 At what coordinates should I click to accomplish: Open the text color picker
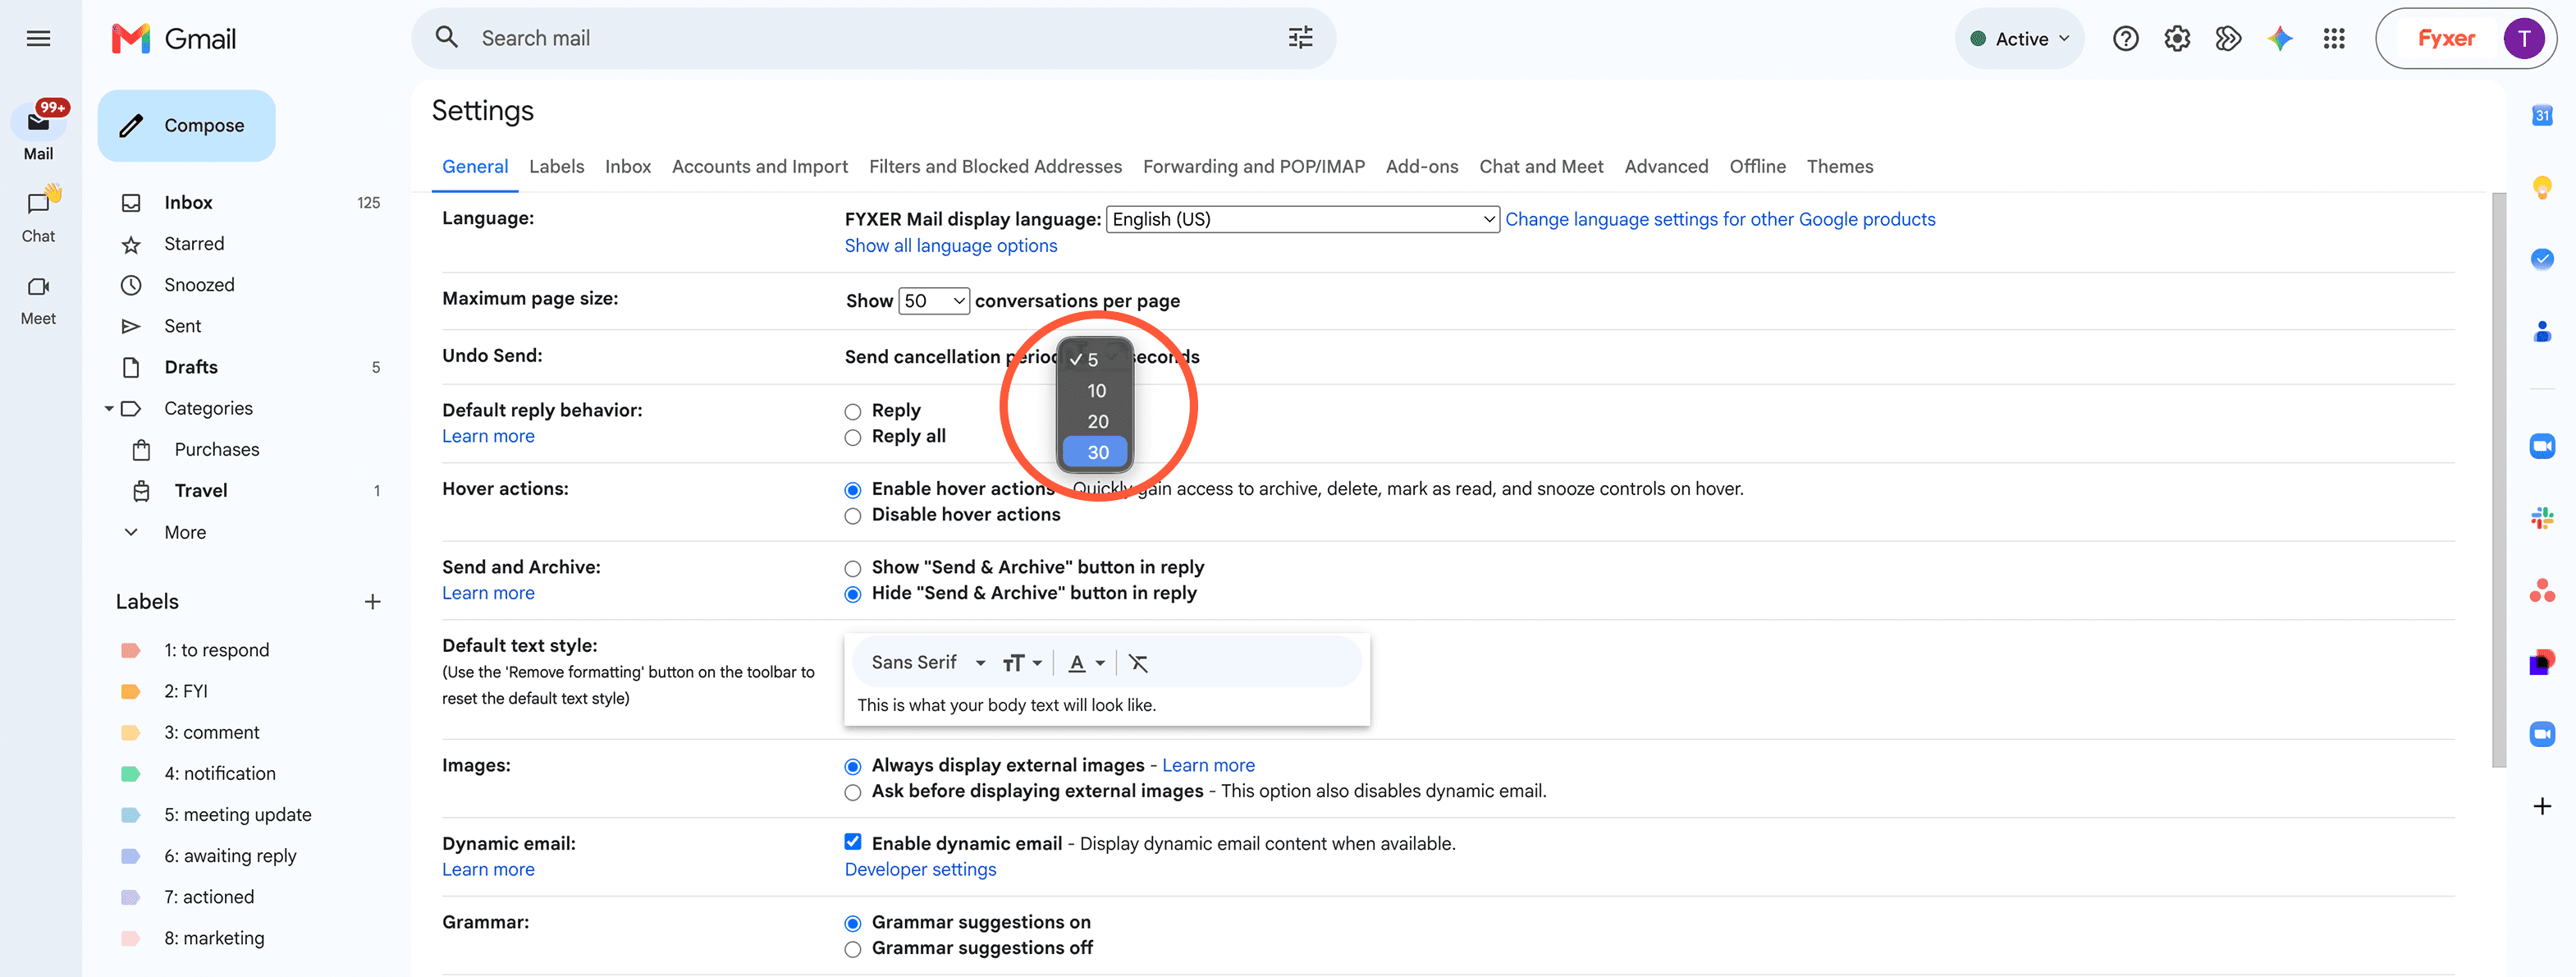tap(1086, 663)
